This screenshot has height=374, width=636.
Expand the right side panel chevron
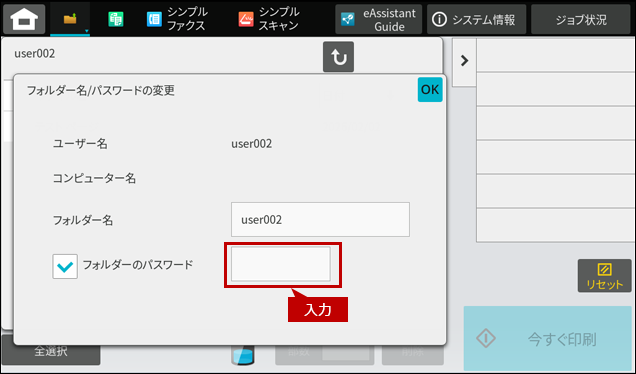click(464, 61)
